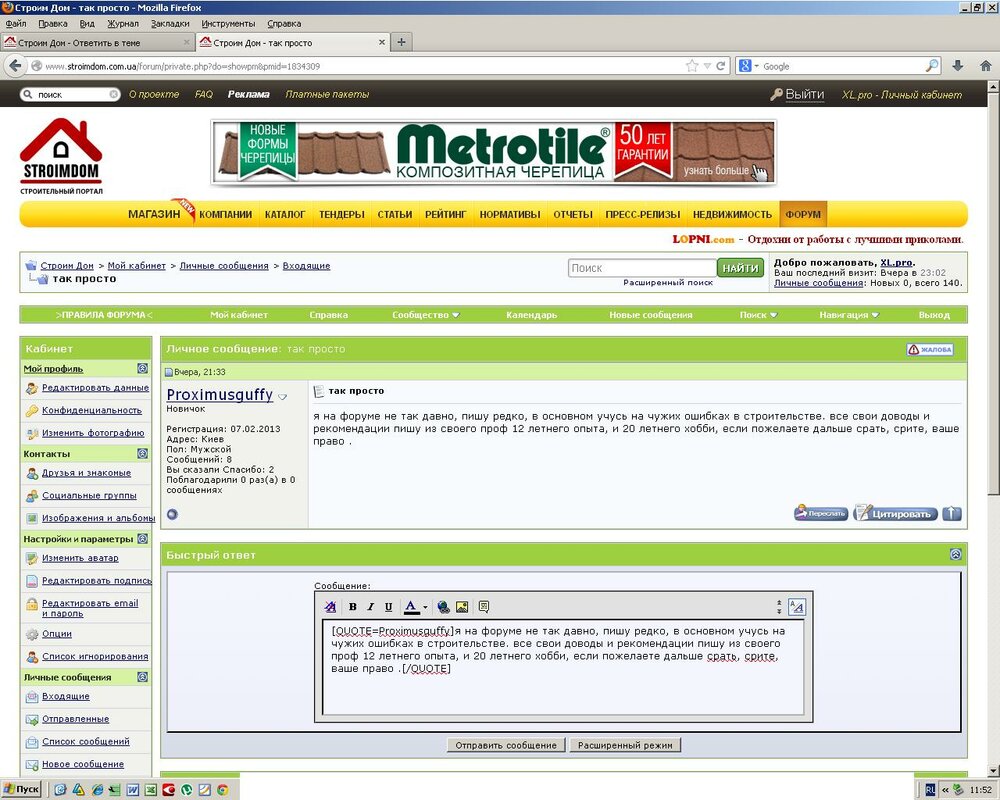Viewport: 1000px width, 800px height.
Task: Click the Переслать forward button
Action: tap(820, 513)
